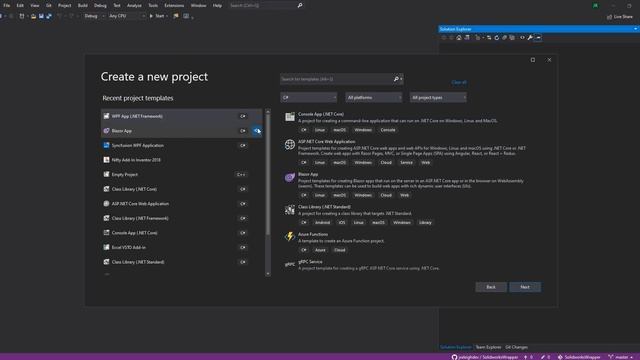
Task: Pin the Blazor App recent template
Action: (x=257, y=131)
